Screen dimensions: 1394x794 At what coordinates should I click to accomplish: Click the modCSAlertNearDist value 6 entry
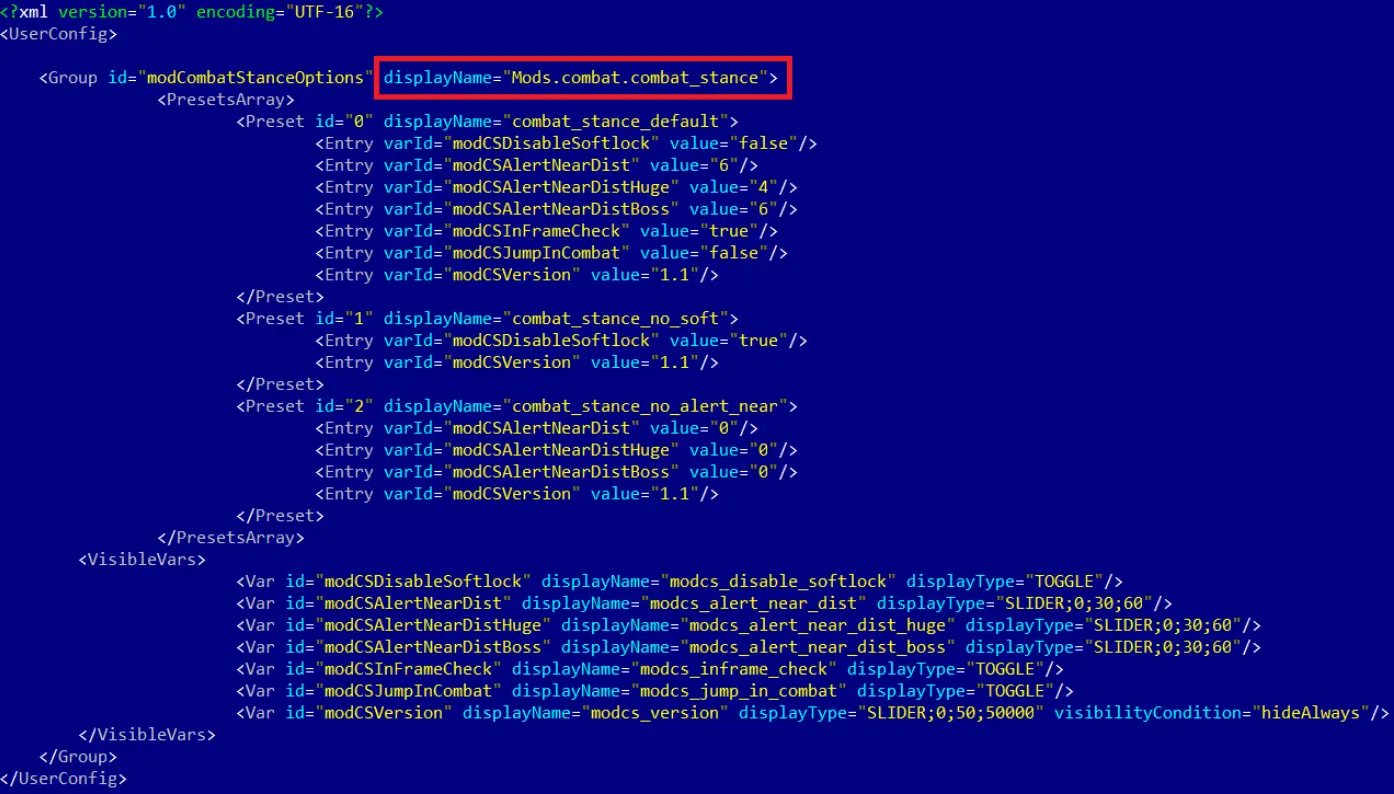click(537, 165)
